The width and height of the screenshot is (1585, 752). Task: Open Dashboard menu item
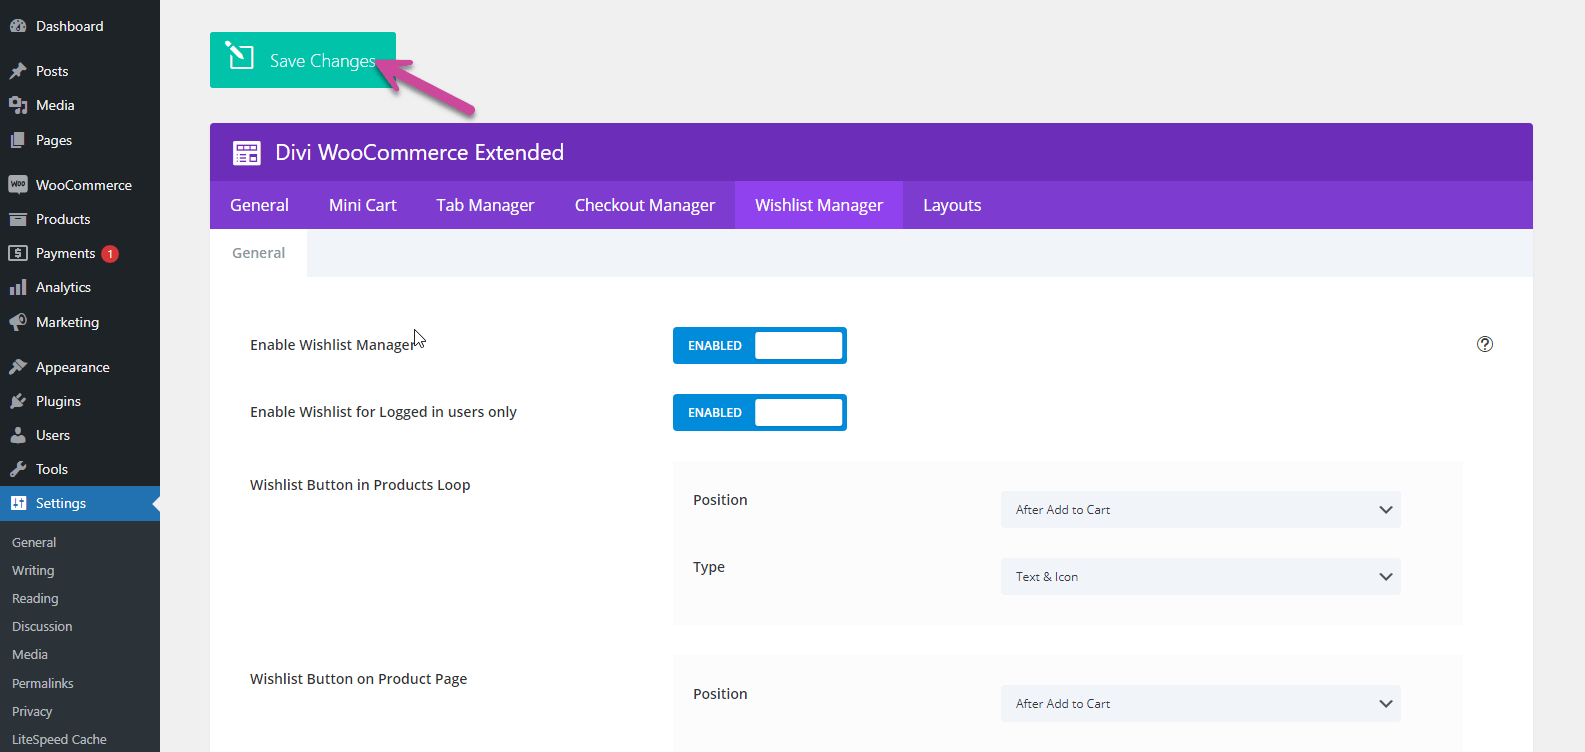(x=80, y=26)
